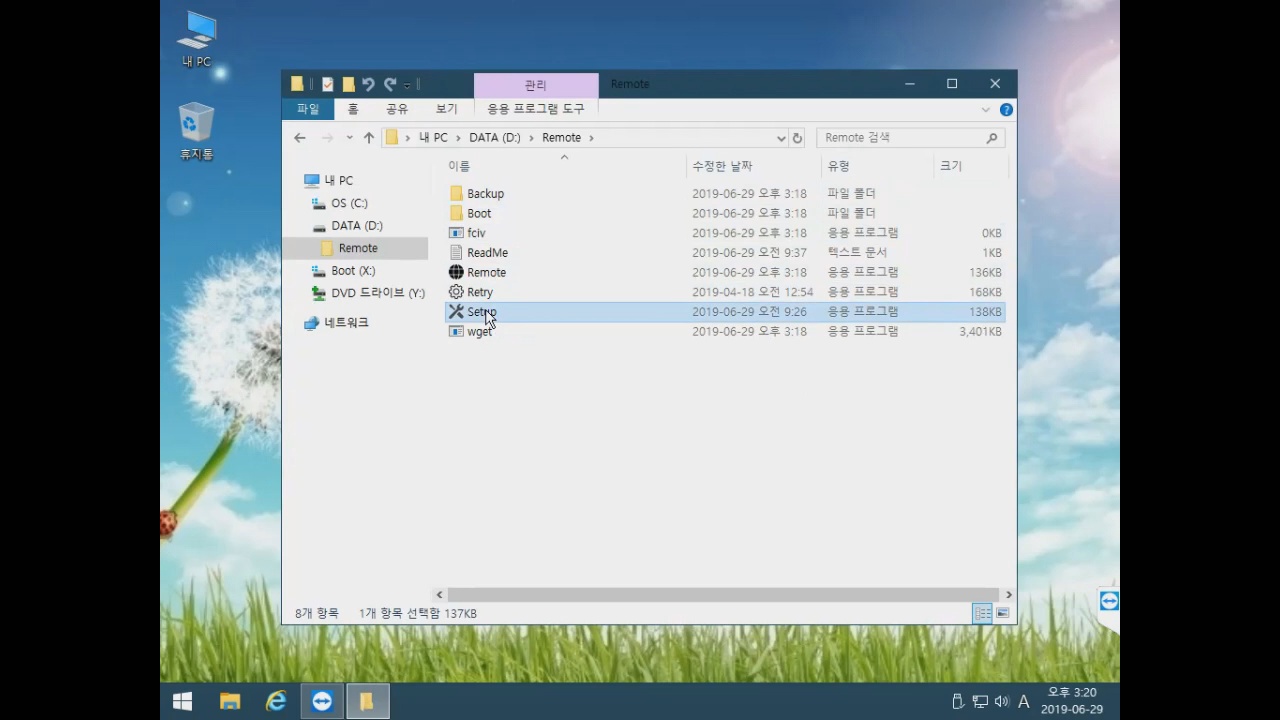The width and height of the screenshot is (1280, 720).
Task: Expand the ribbon with the chevron
Action: coord(986,109)
